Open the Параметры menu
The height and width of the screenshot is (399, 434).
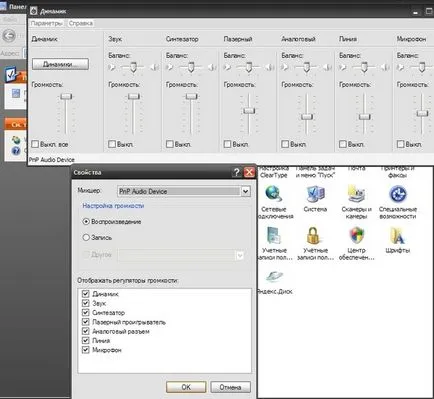[x=46, y=23]
